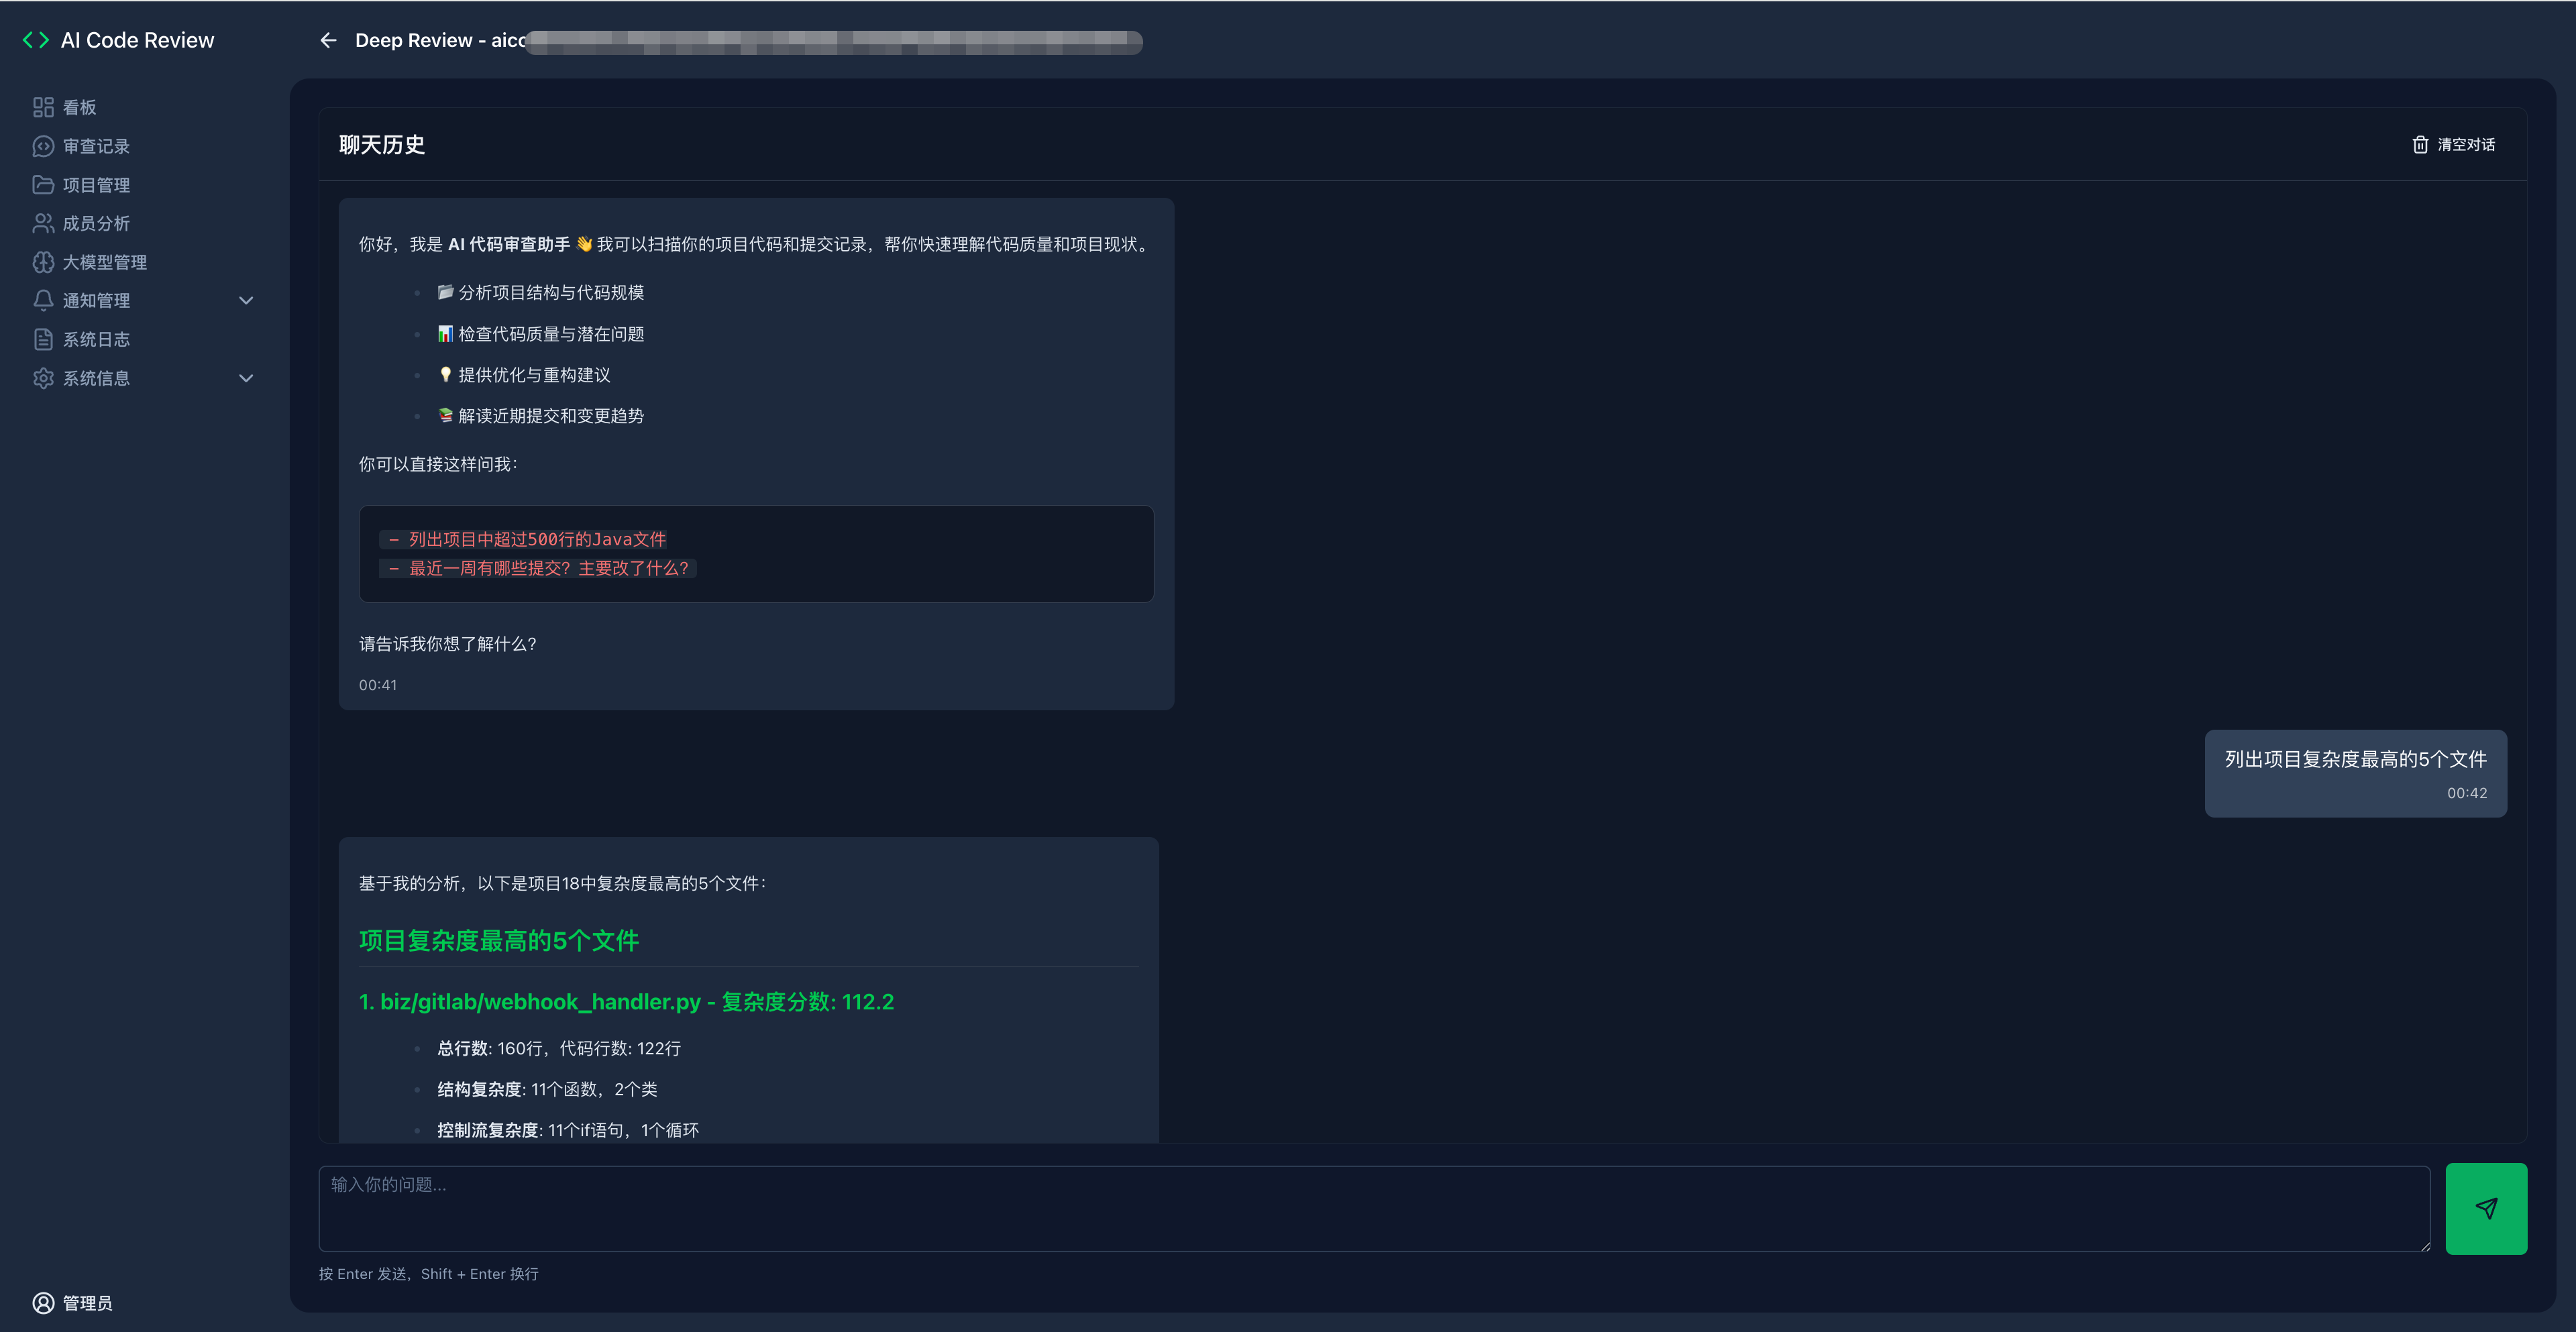Open the 通知管理 menu item
This screenshot has width=2576, height=1332.
point(96,301)
